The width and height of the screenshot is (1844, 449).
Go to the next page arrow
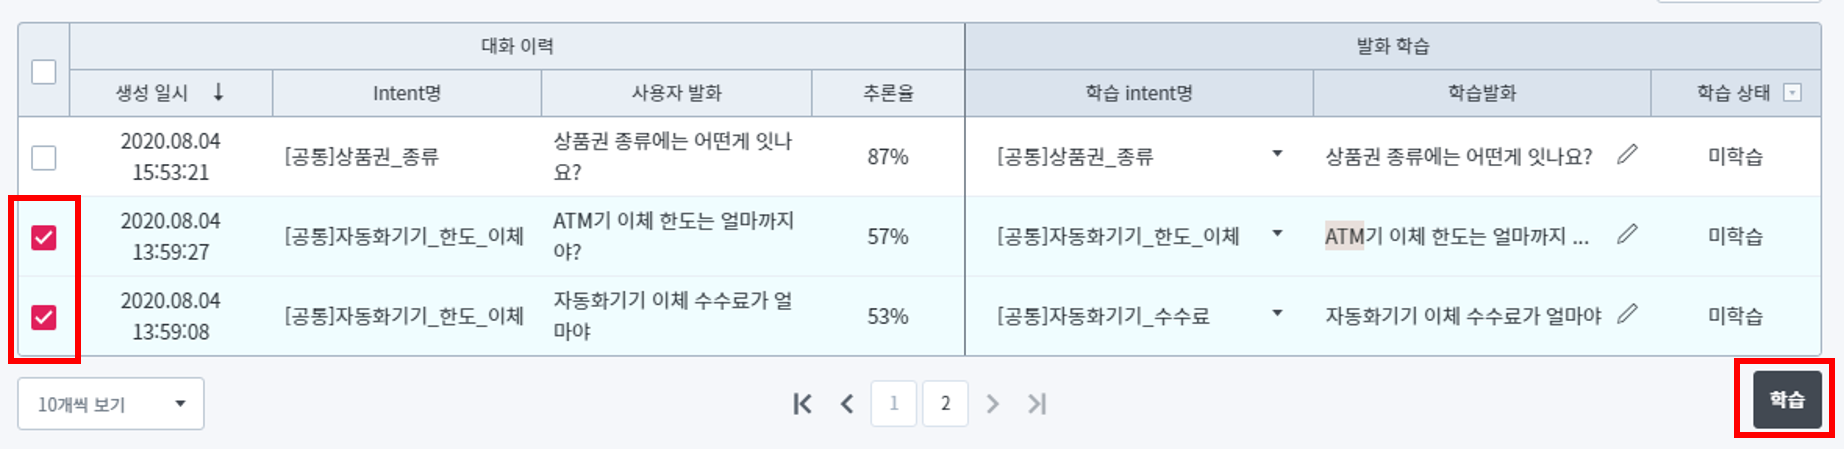992,404
